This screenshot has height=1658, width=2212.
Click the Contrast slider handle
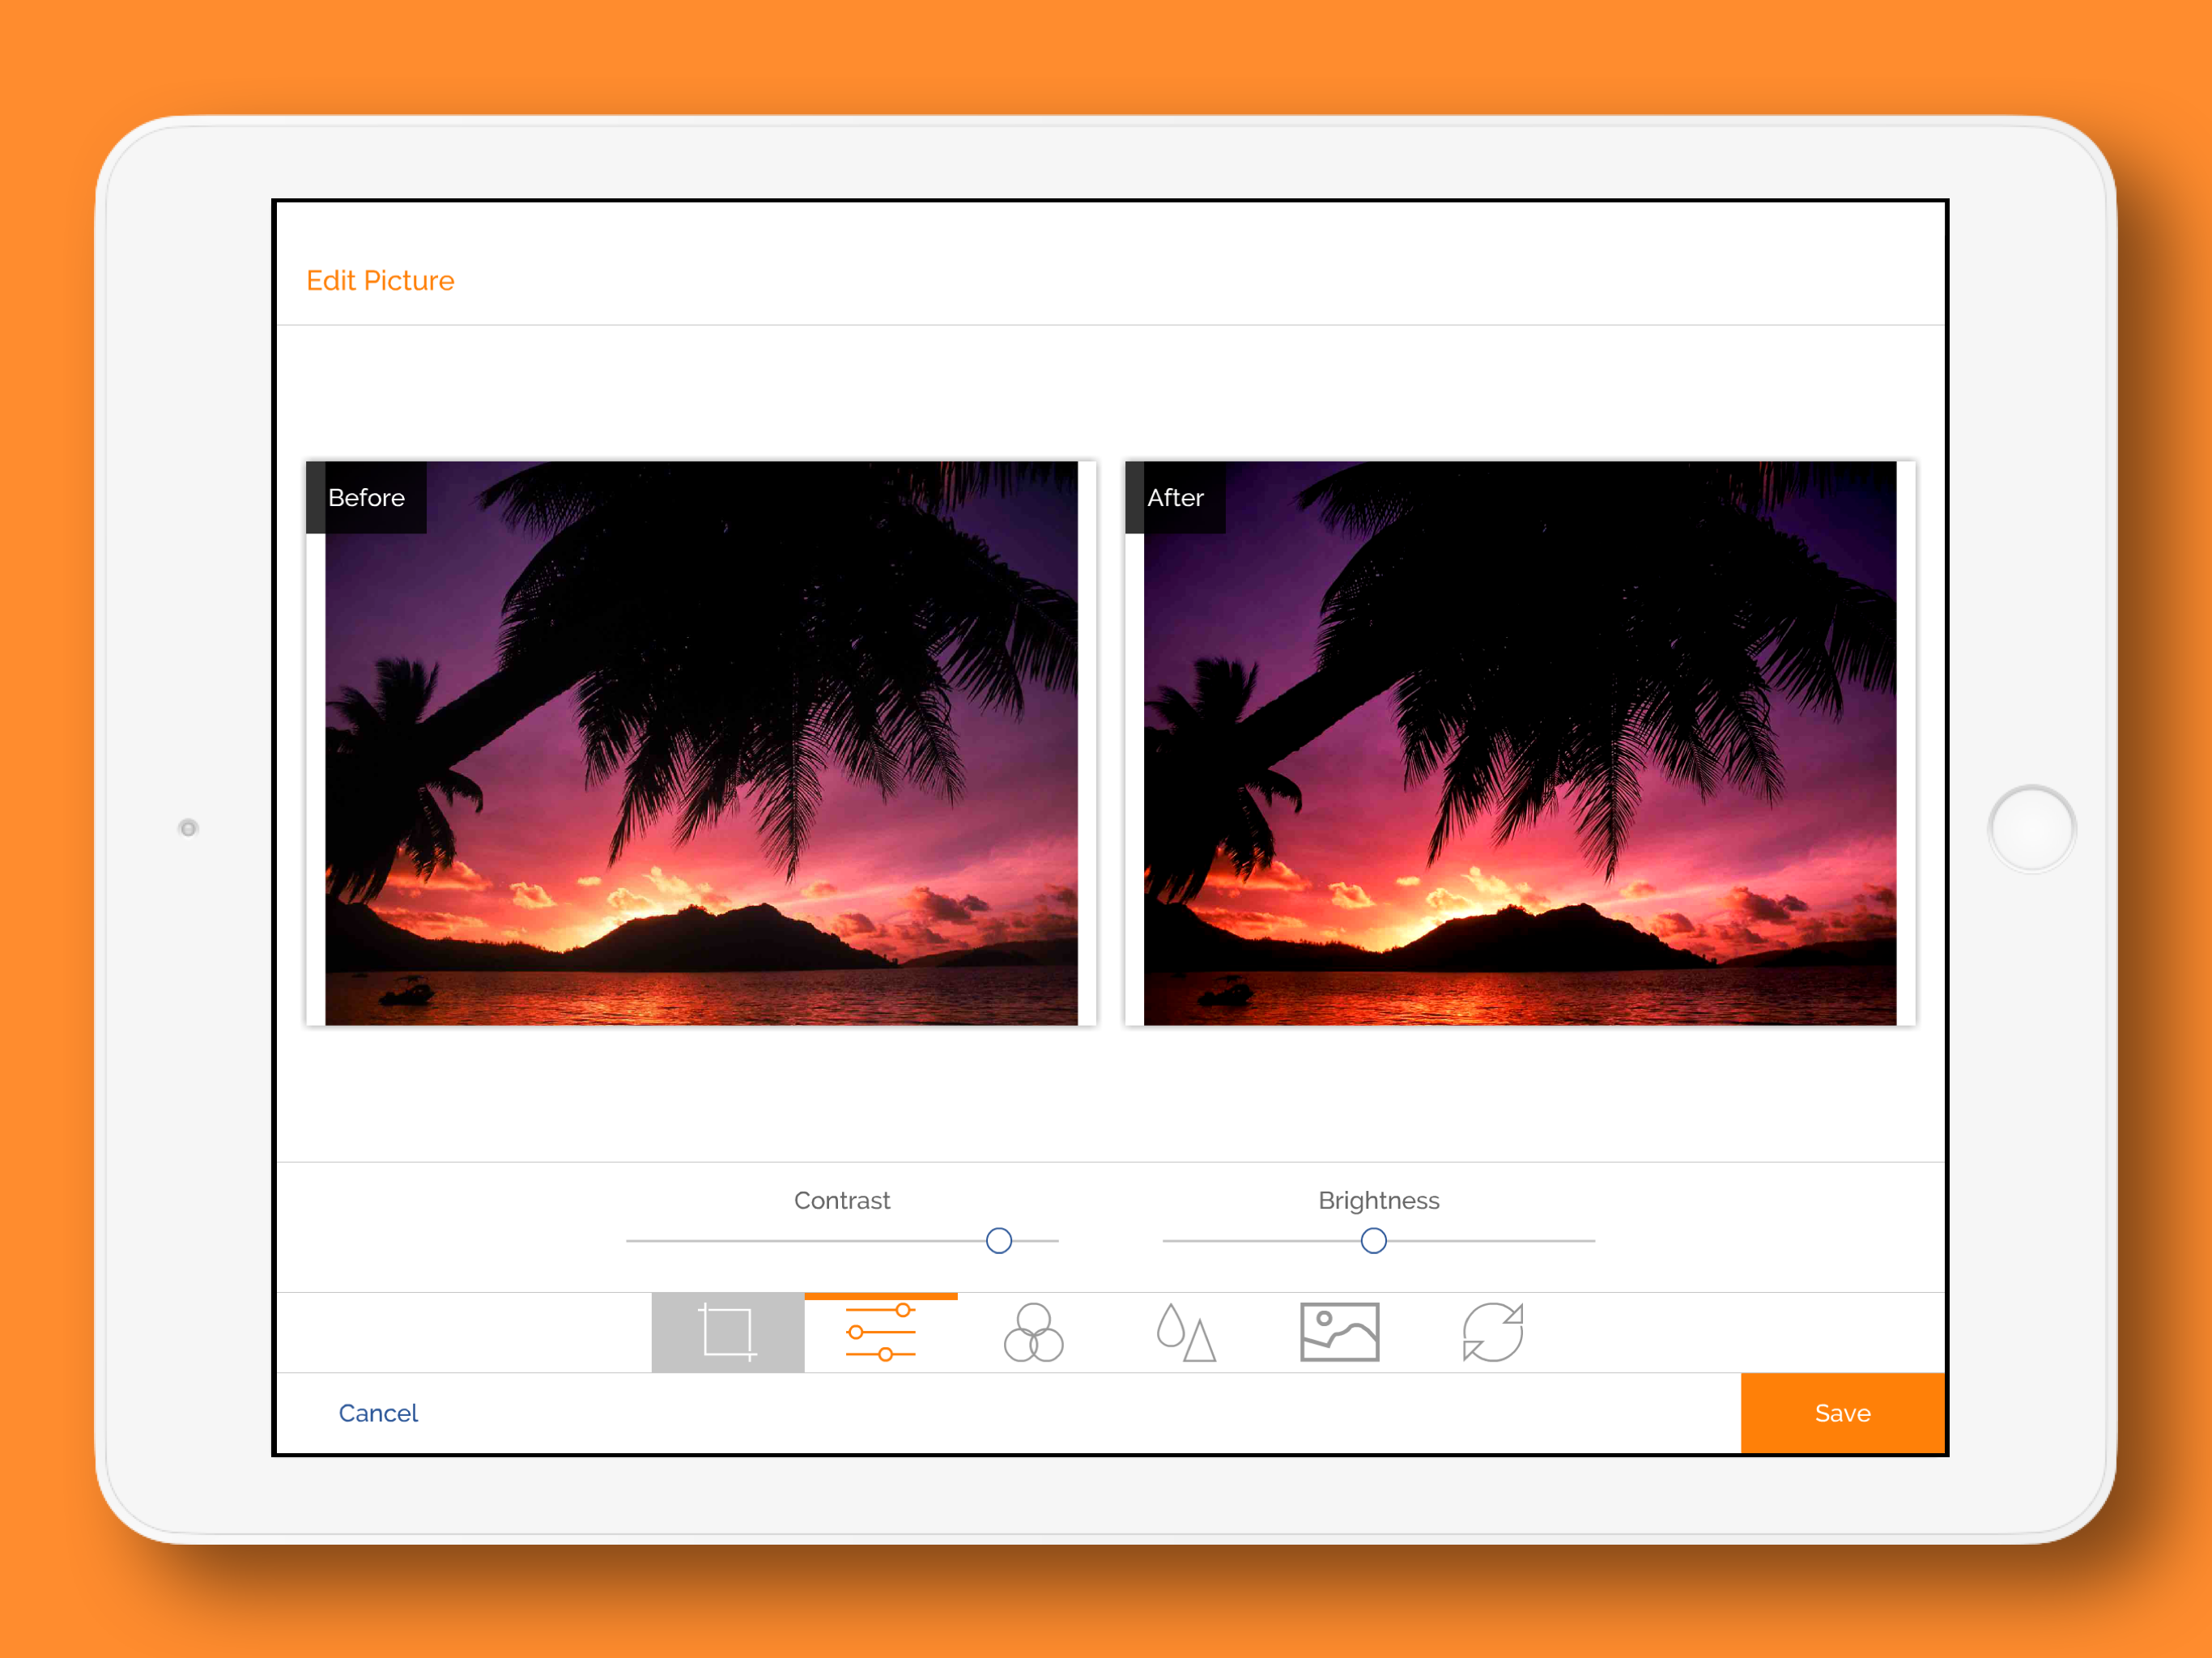(998, 1241)
